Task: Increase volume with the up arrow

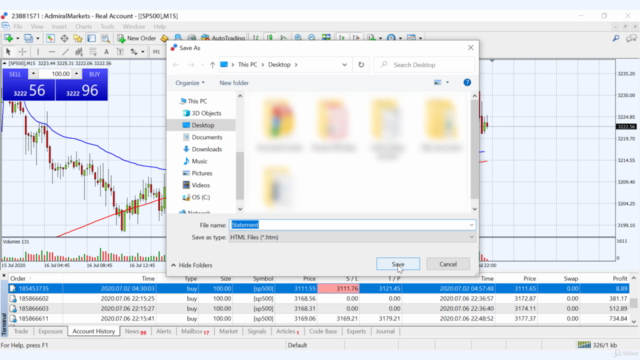Action: 76,74
